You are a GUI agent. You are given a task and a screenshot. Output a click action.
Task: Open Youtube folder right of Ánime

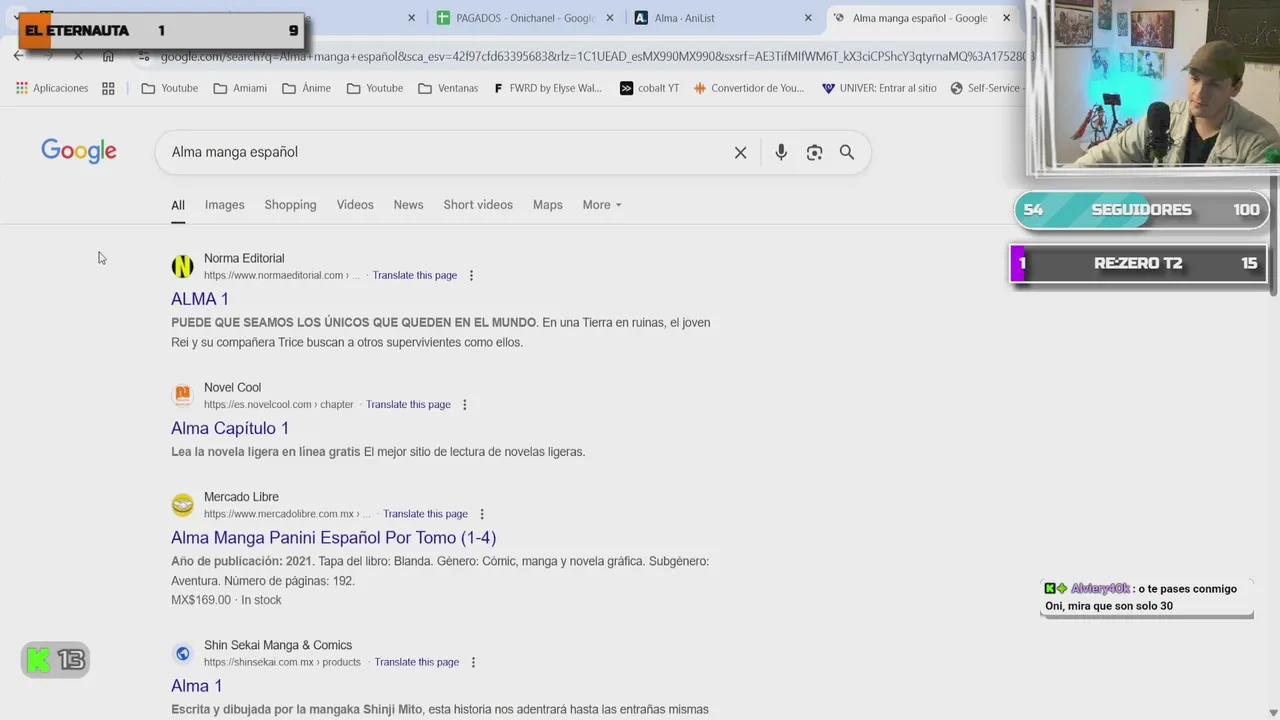point(375,88)
